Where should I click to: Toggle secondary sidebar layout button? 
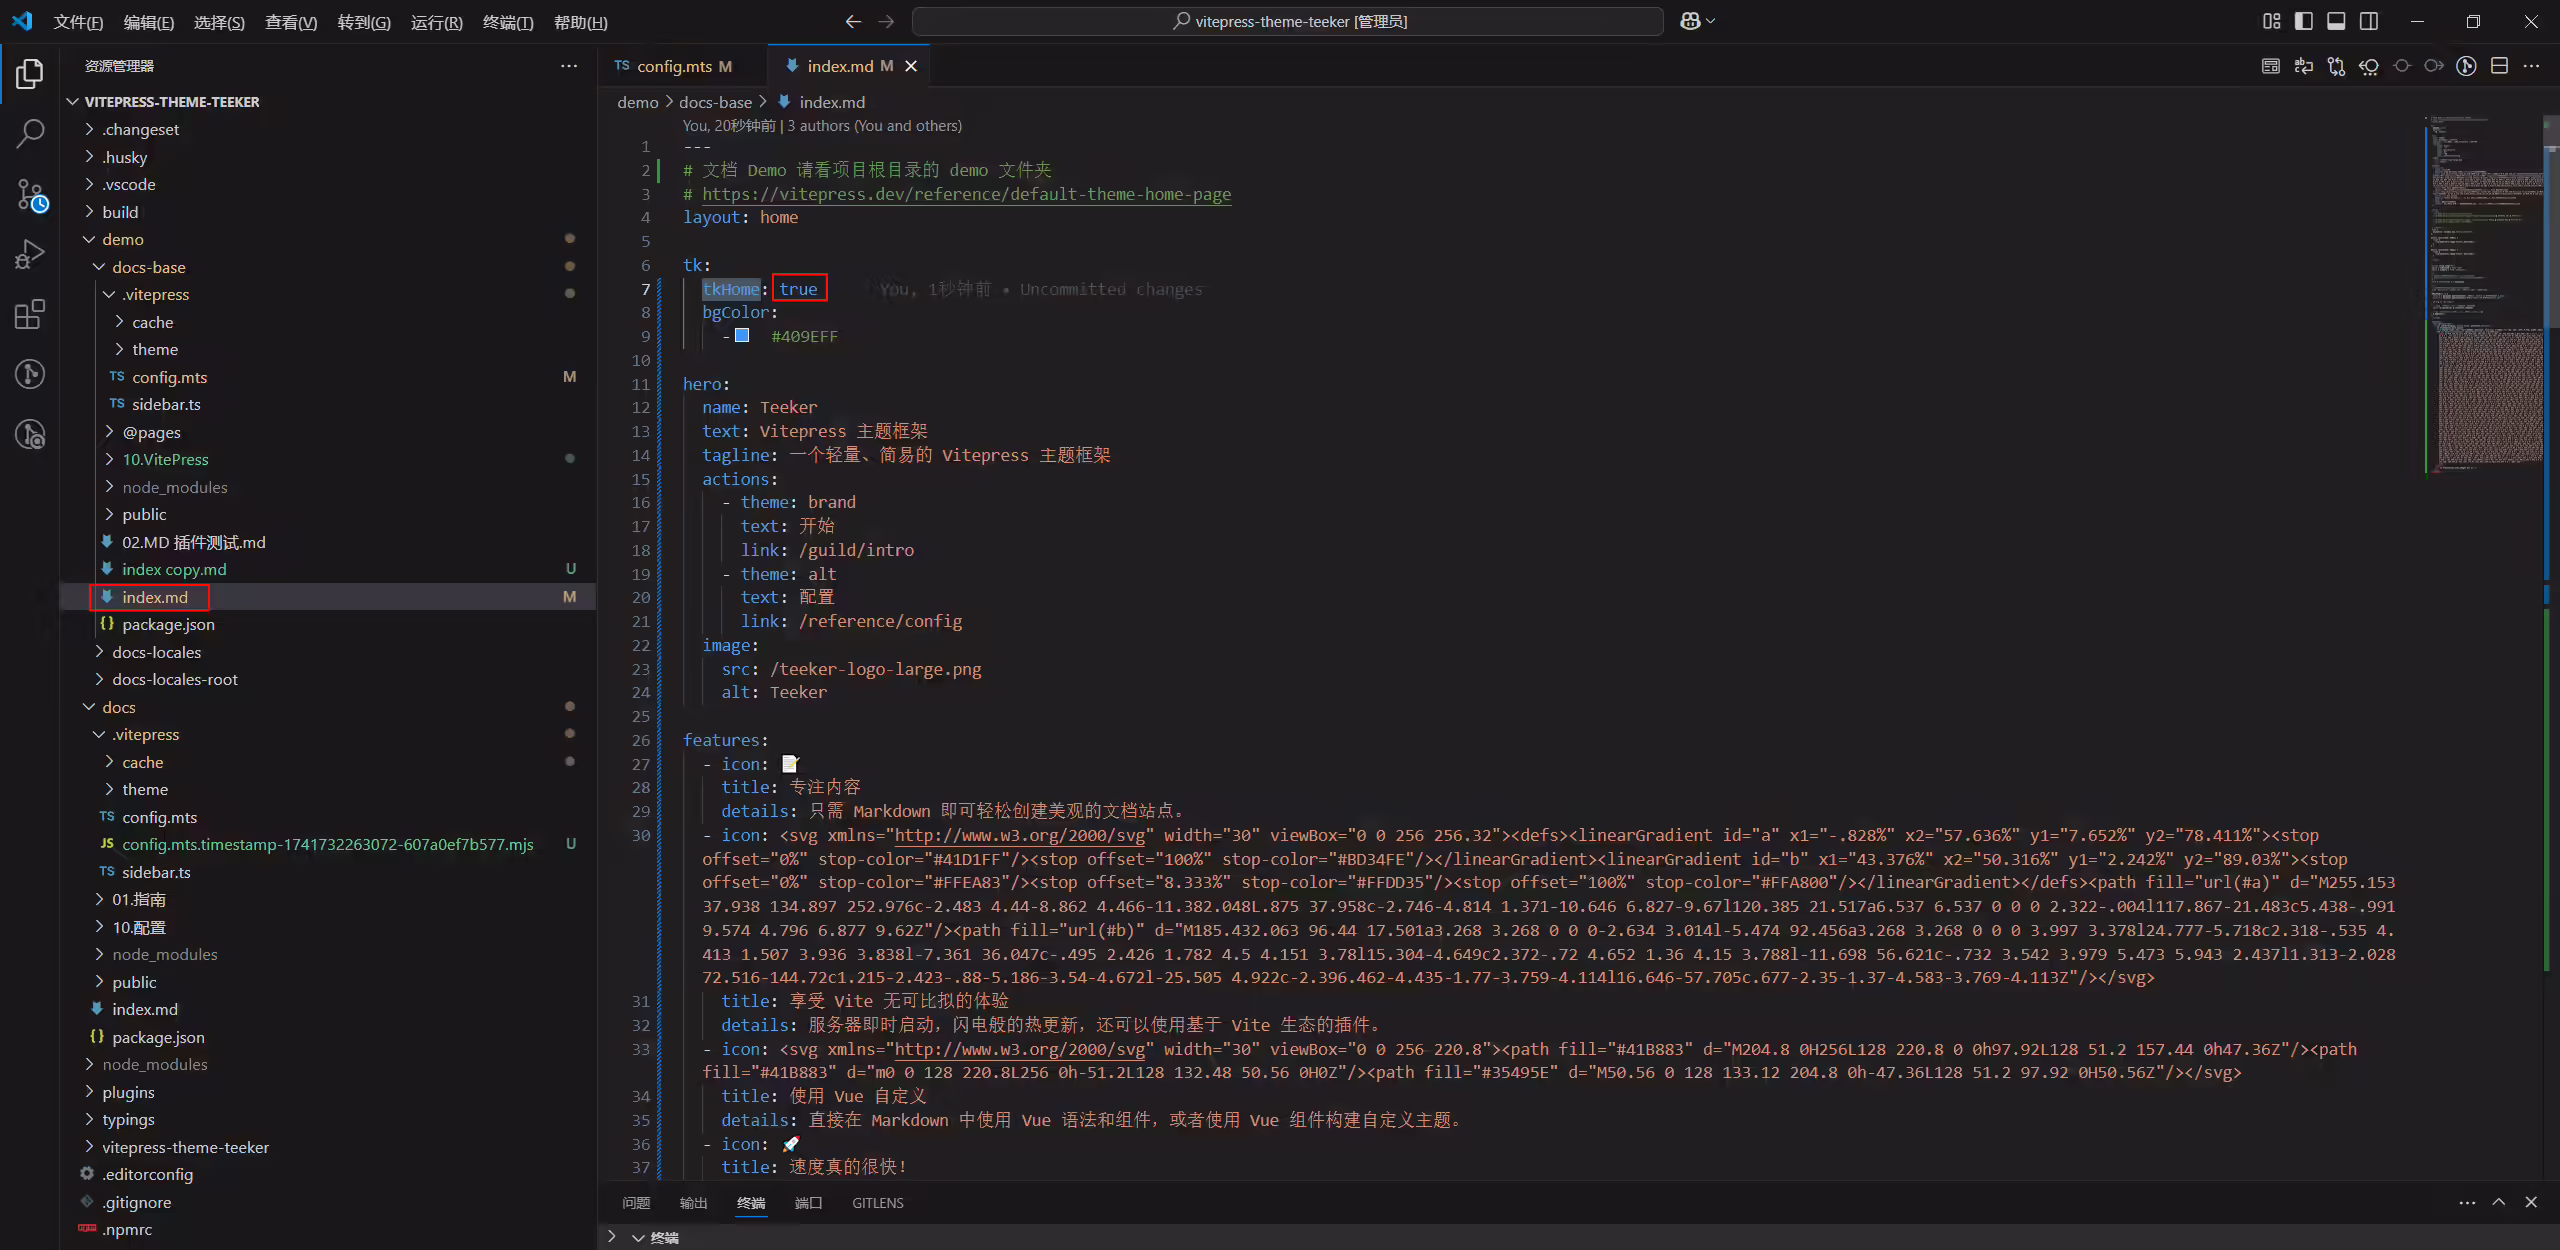point(2369,21)
